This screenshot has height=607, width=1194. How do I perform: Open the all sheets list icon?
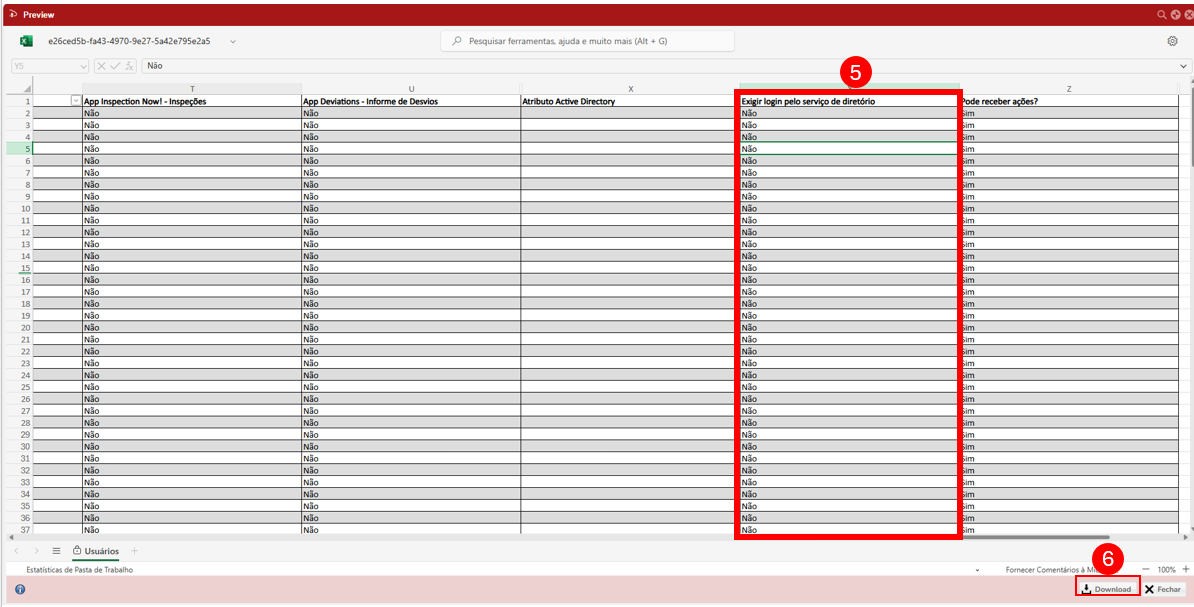[x=57, y=551]
